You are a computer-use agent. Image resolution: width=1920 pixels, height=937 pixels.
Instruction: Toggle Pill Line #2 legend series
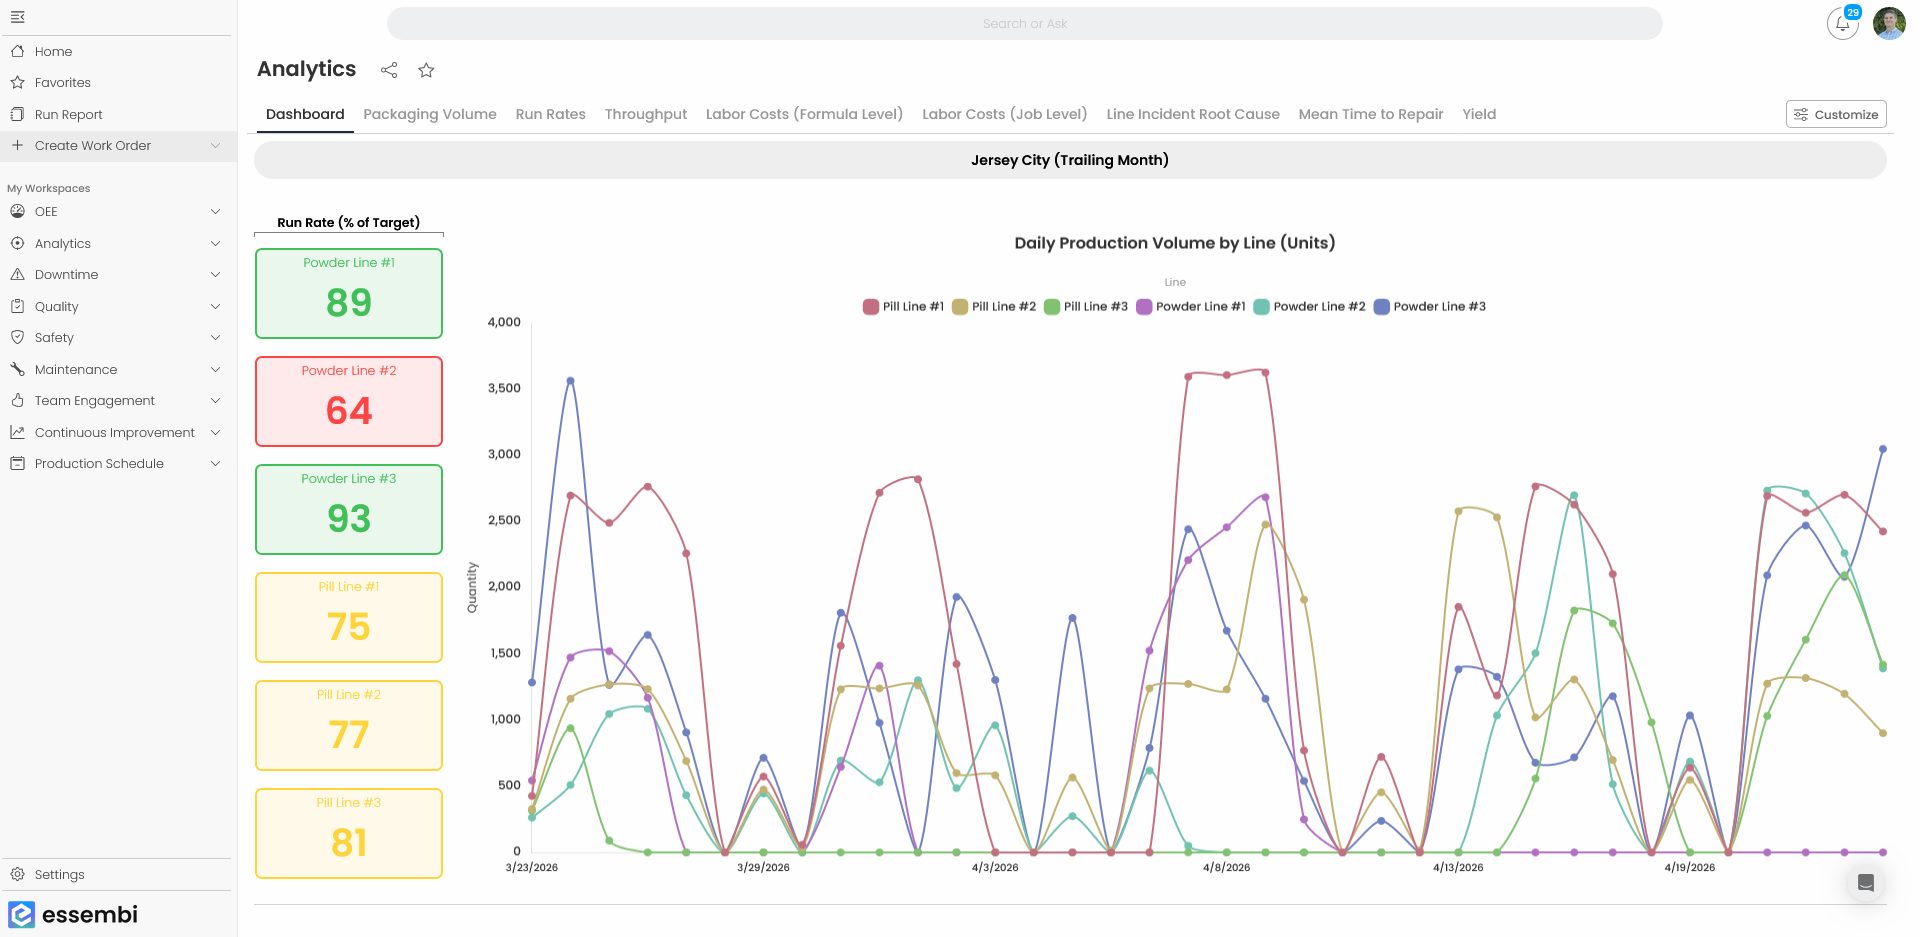tap(994, 307)
